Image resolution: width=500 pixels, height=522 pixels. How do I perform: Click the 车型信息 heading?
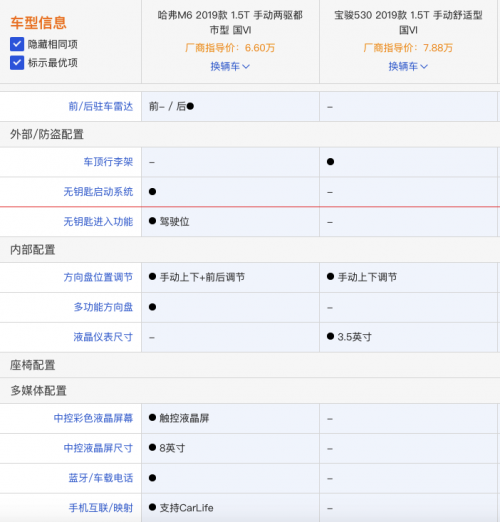(38, 23)
